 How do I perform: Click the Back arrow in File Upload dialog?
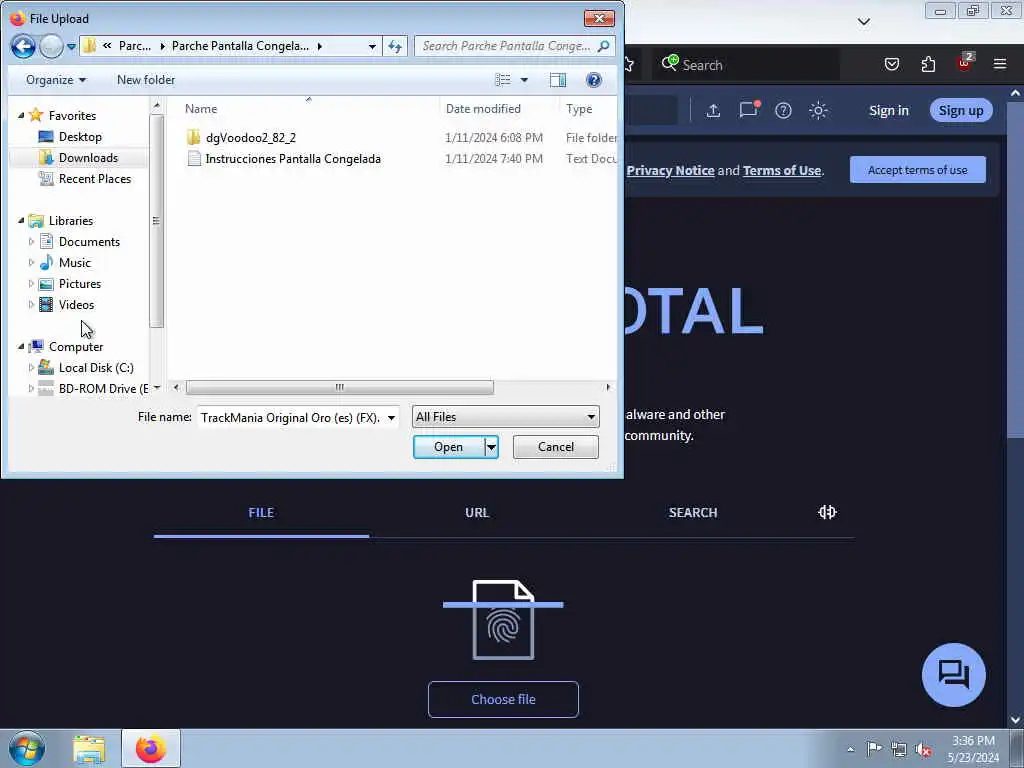pyautogui.click(x=23, y=46)
